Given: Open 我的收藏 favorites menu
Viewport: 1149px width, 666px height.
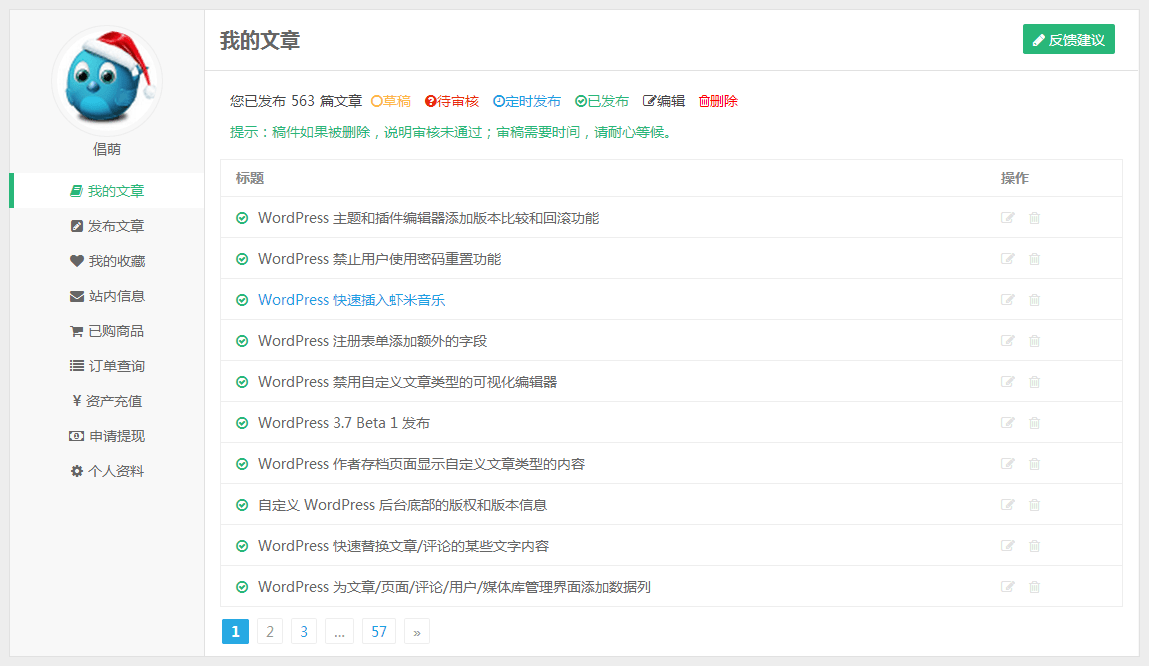Looking at the screenshot, I should point(107,261).
